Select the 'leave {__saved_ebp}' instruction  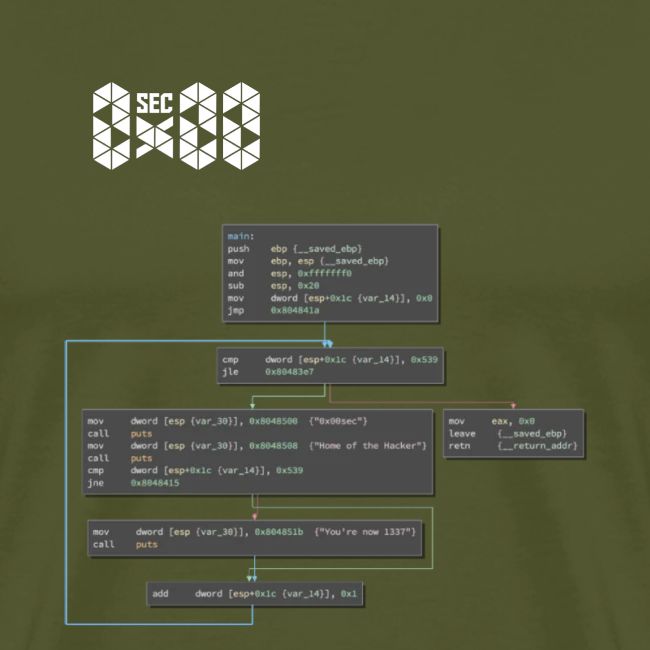(x=507, y=434)
